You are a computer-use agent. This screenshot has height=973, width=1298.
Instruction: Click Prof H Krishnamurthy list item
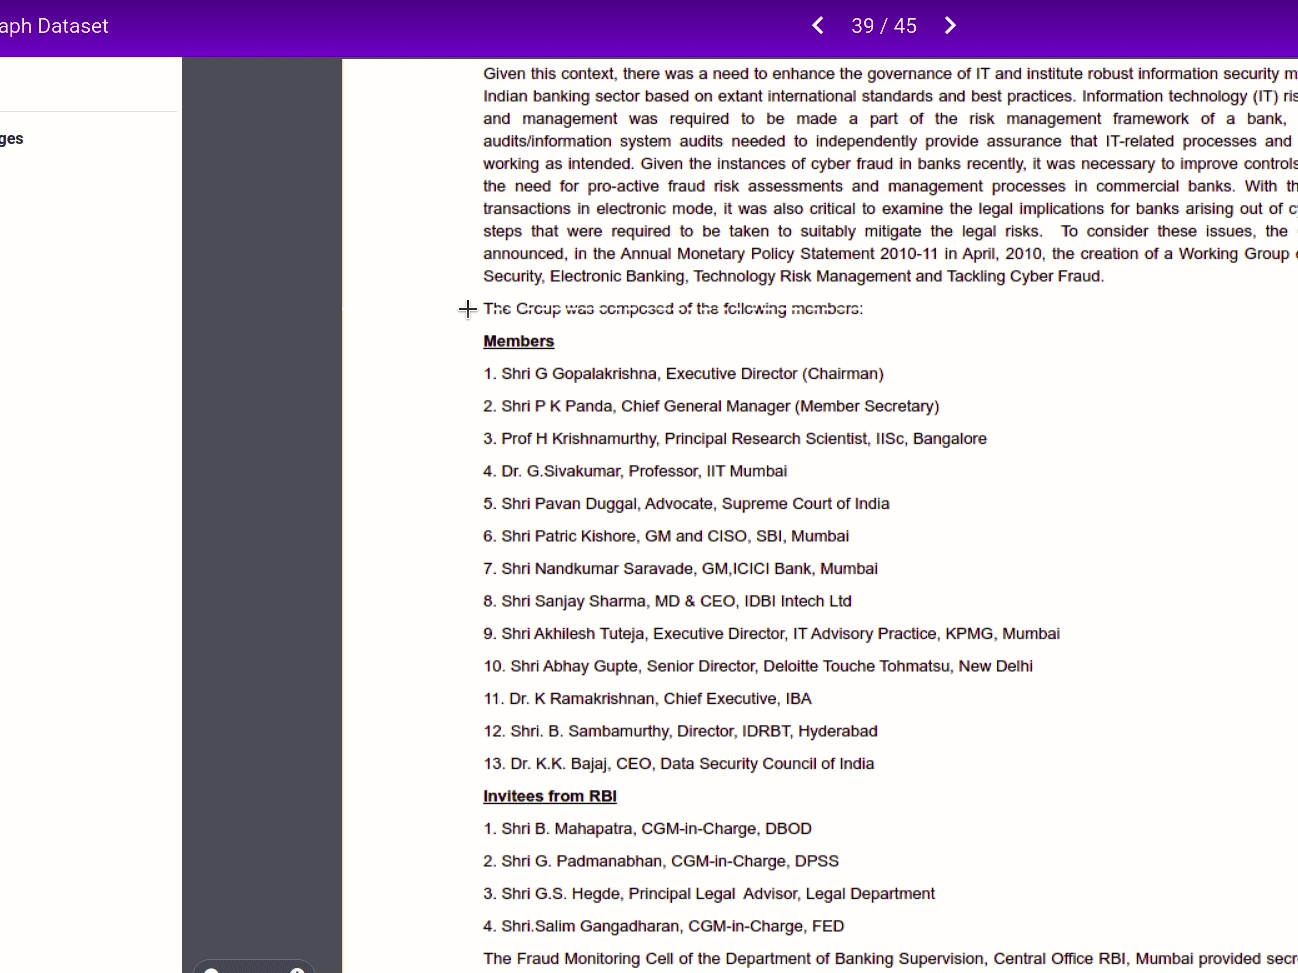pyautogui.click(x=735, y=439)
